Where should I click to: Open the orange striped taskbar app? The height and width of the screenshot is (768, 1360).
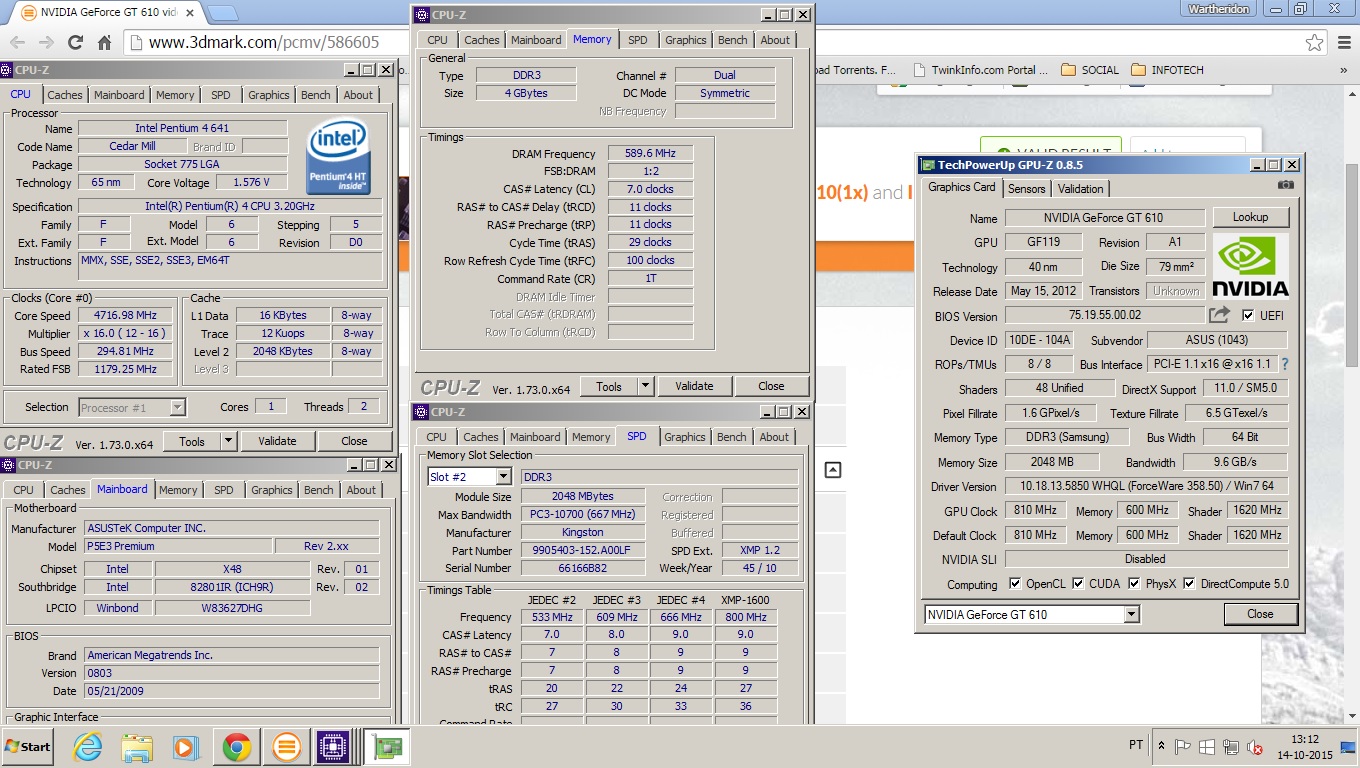coord(286,747)
